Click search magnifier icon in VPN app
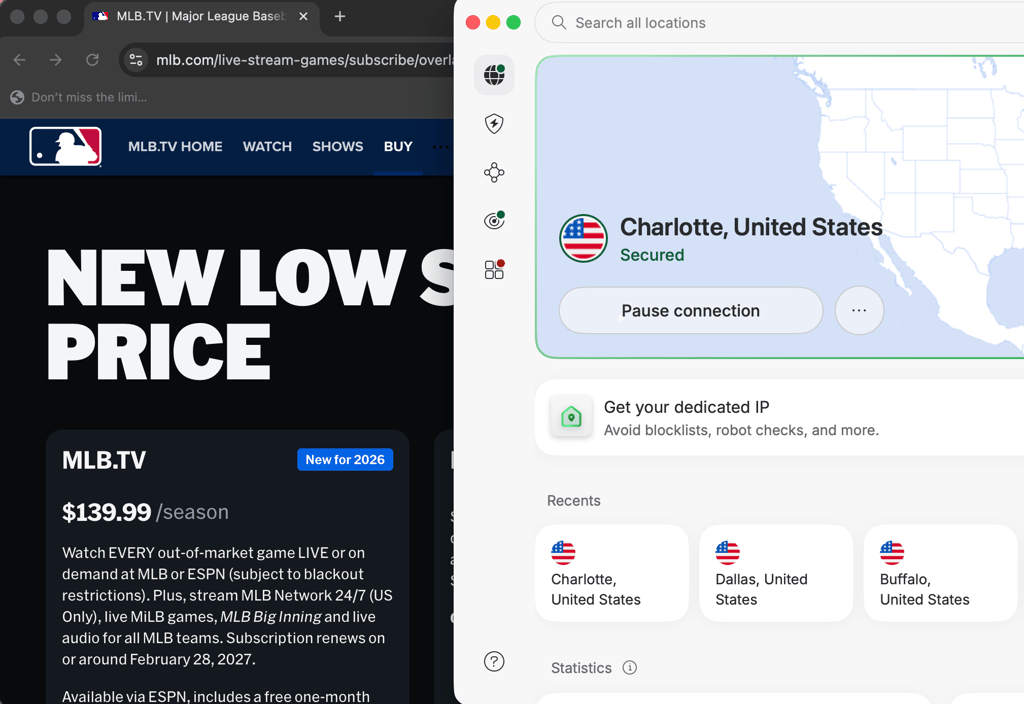1024x704 pixels. 559,23
